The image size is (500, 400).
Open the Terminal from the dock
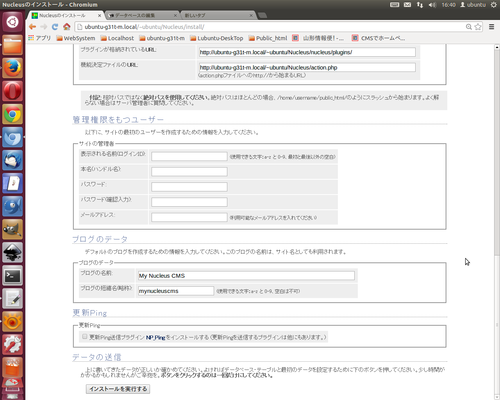pyautogui.click(x=13, y=276)
